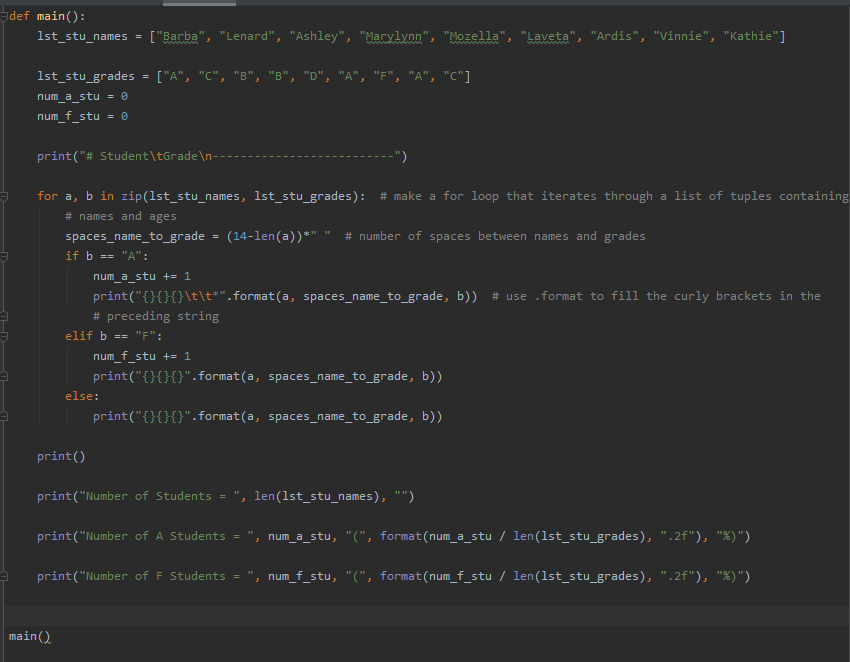Click the 'elif' keyword
Image resolution: width=850 pixels, height=662 pixels.
[x=79, y=336]
